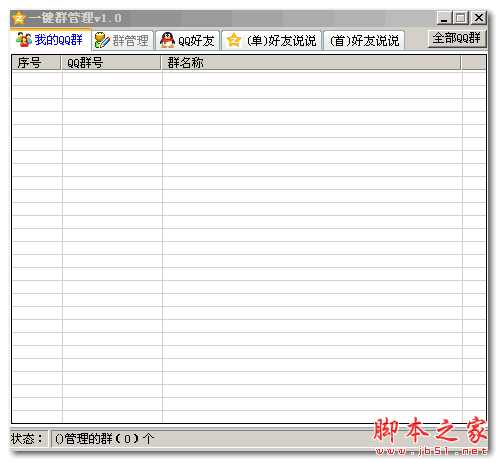Sort by the 序号 column header

(x=36, y=63)
